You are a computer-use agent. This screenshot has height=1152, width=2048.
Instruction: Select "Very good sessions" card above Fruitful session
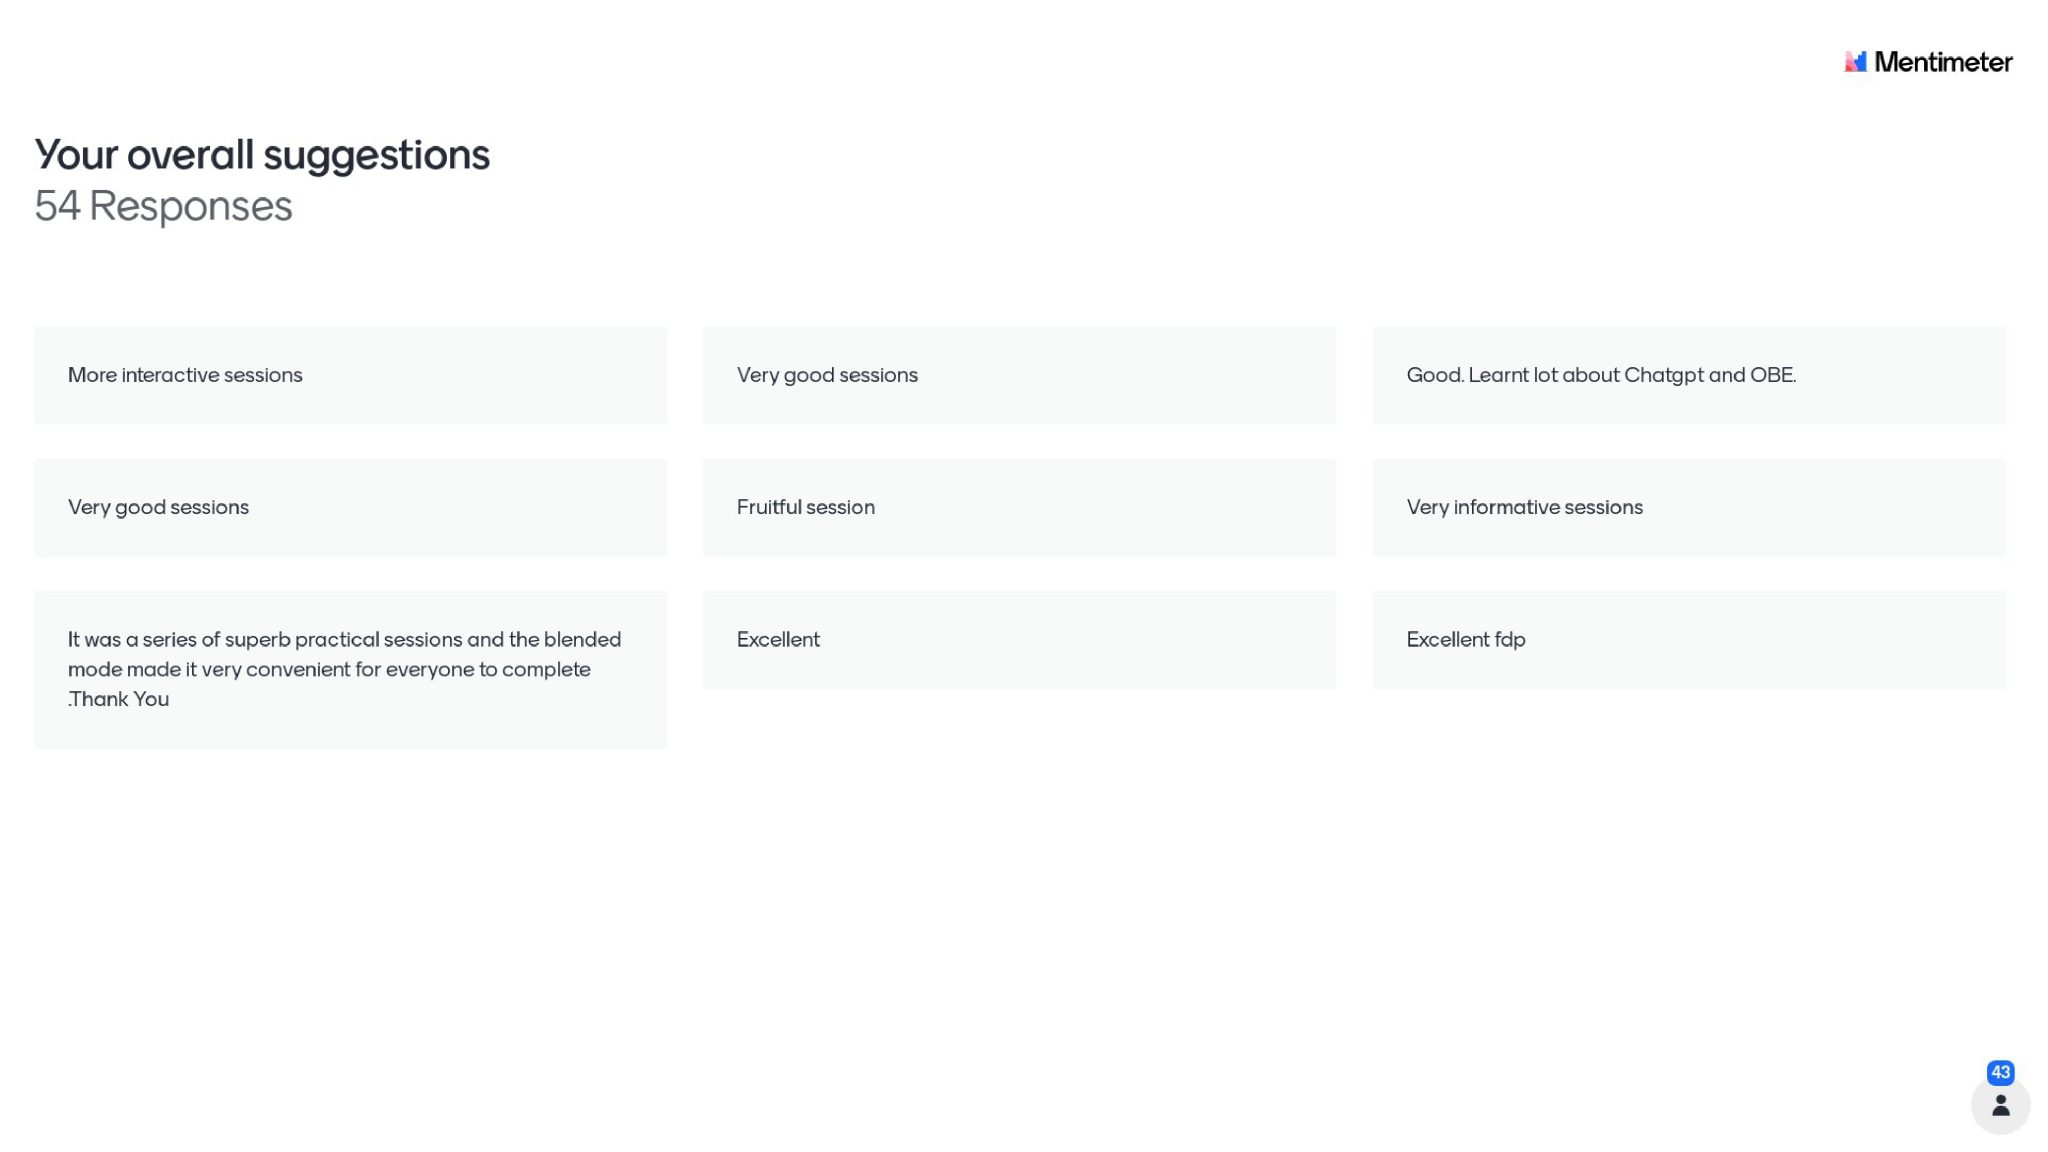[x=1019, y=375]
